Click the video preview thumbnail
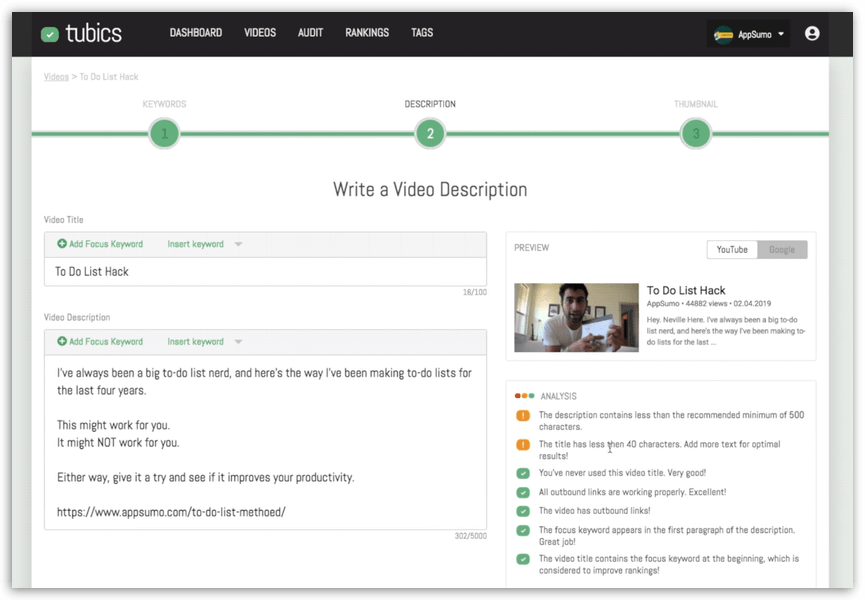Image resolution: width=865 pixels, height=600 pixels. (576, 318)
